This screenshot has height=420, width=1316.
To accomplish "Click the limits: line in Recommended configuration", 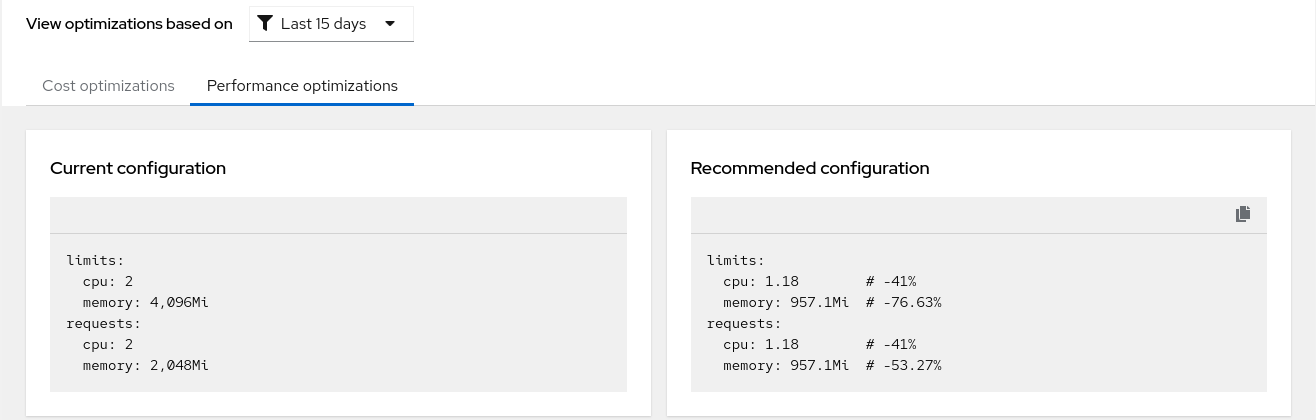I will [735, 260].
